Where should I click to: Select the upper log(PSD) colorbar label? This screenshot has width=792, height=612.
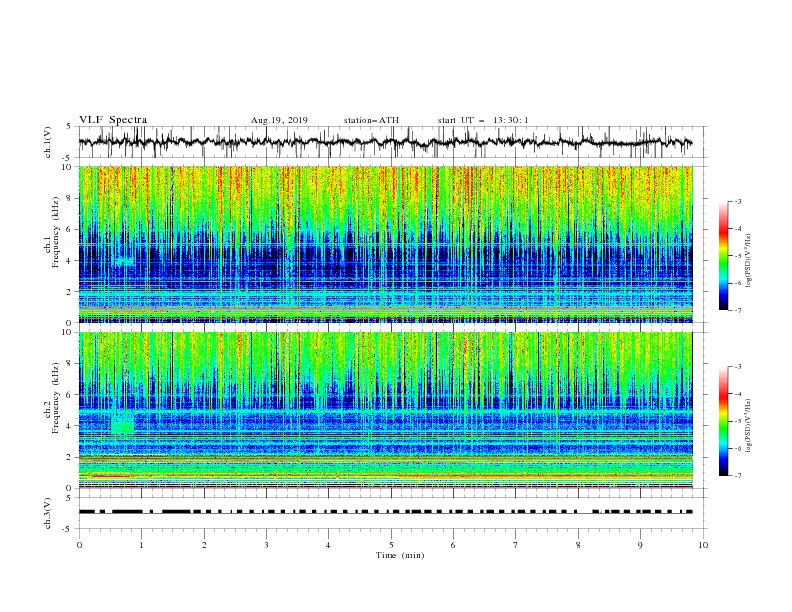click(749, 261)
